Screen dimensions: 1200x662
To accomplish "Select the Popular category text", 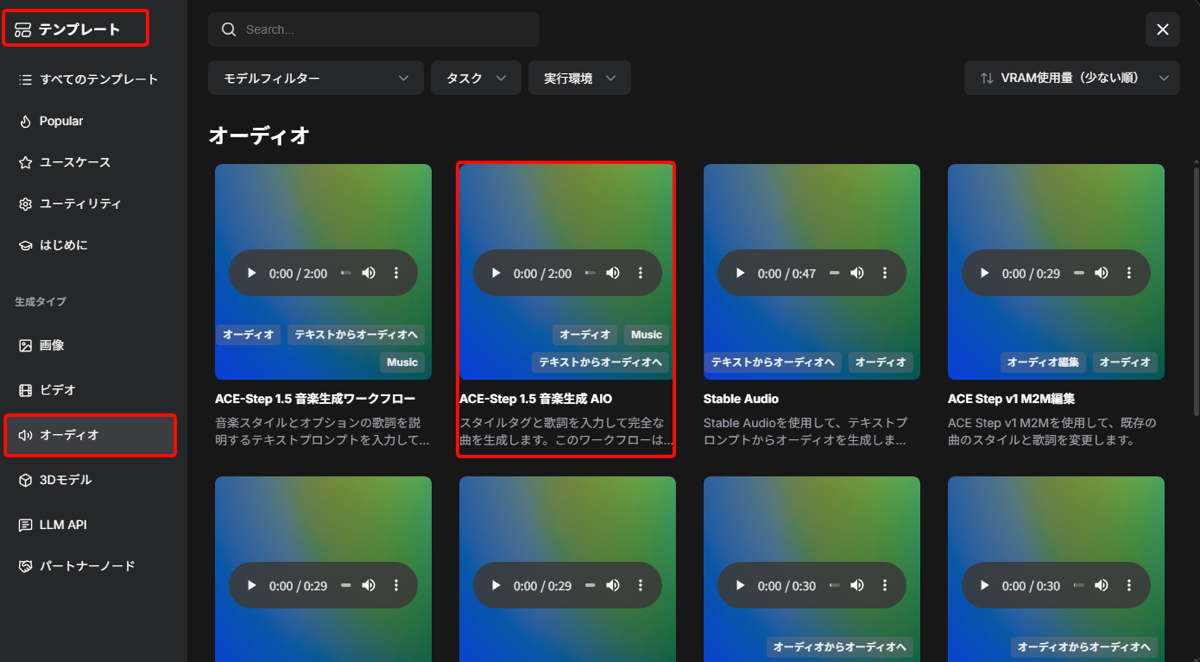I will (61, 121).
